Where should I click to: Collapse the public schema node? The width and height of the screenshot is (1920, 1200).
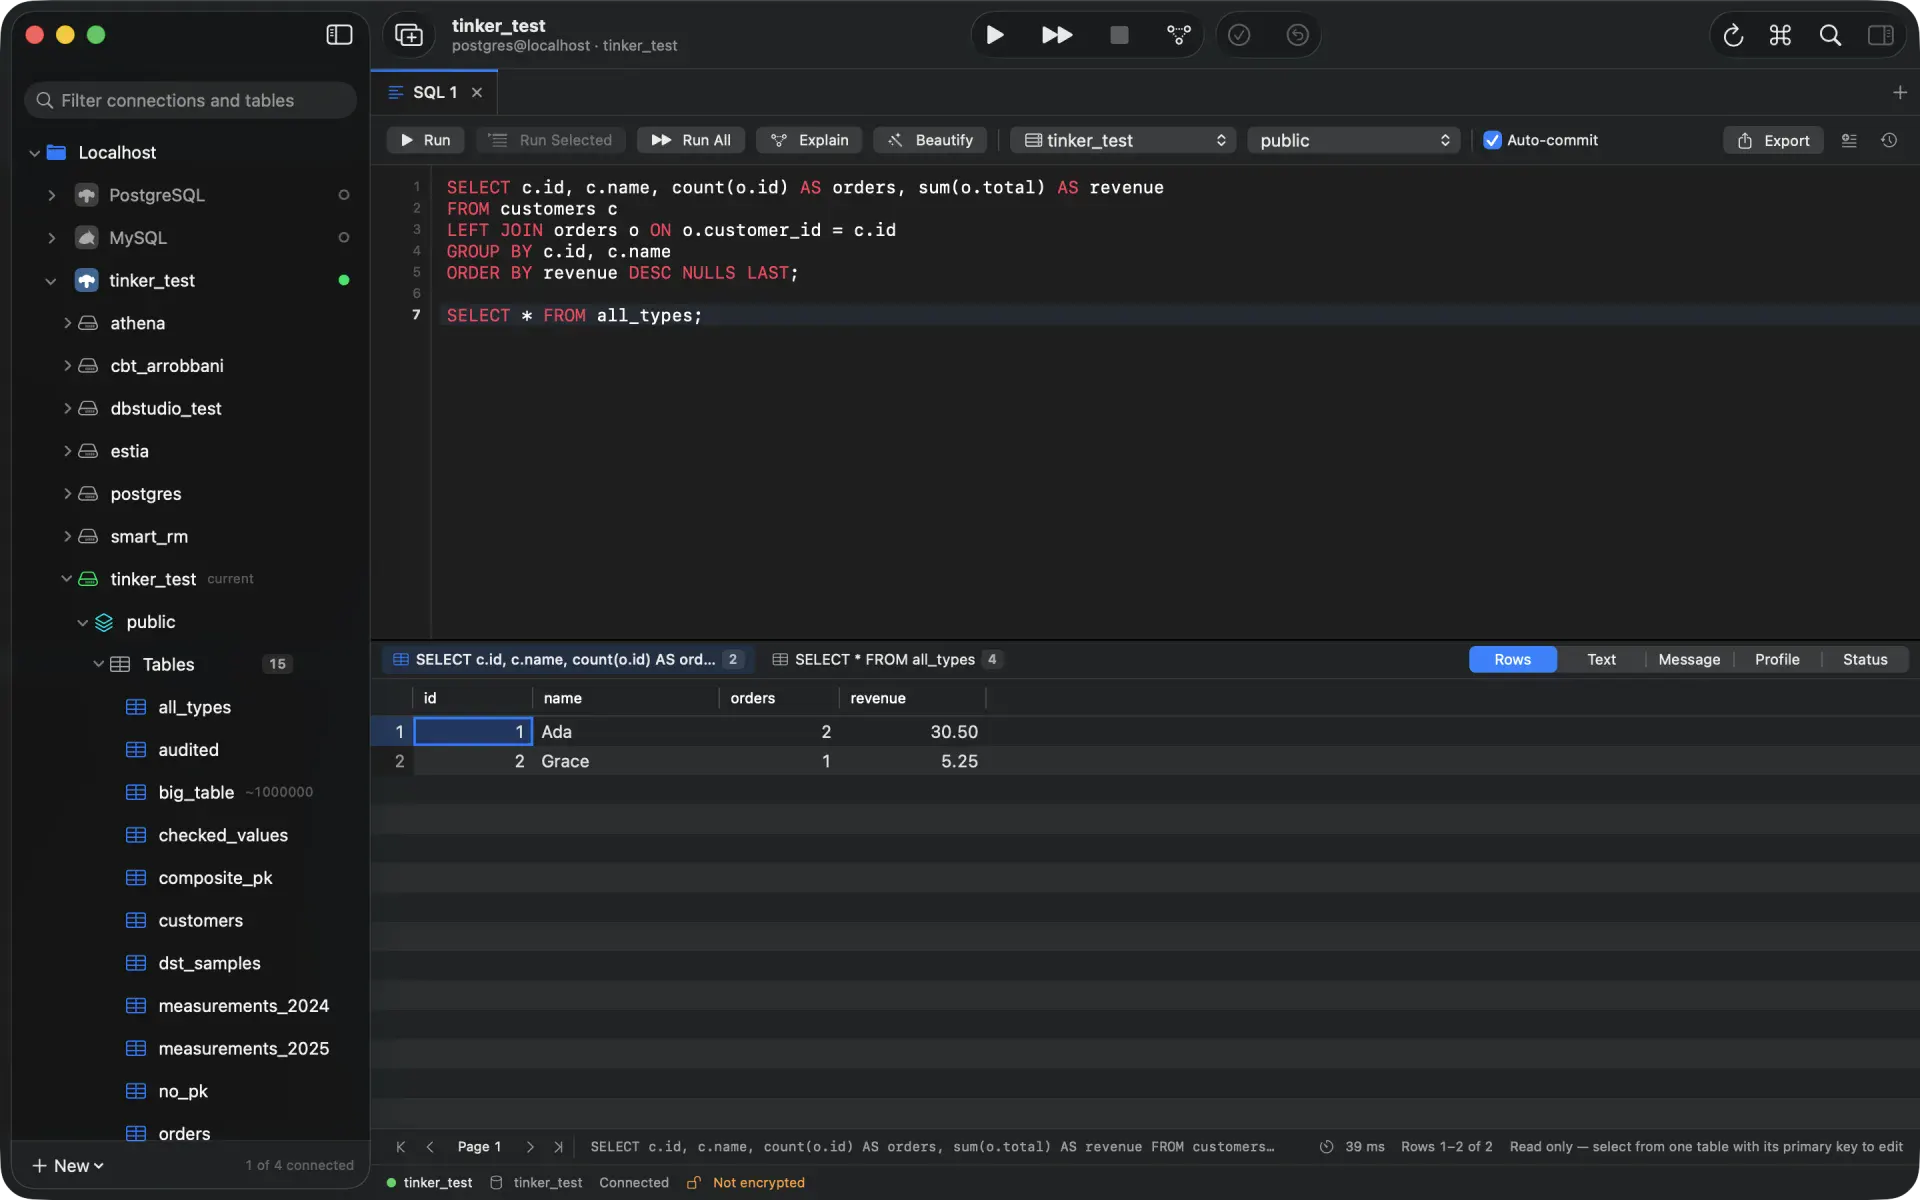point(83,622)
